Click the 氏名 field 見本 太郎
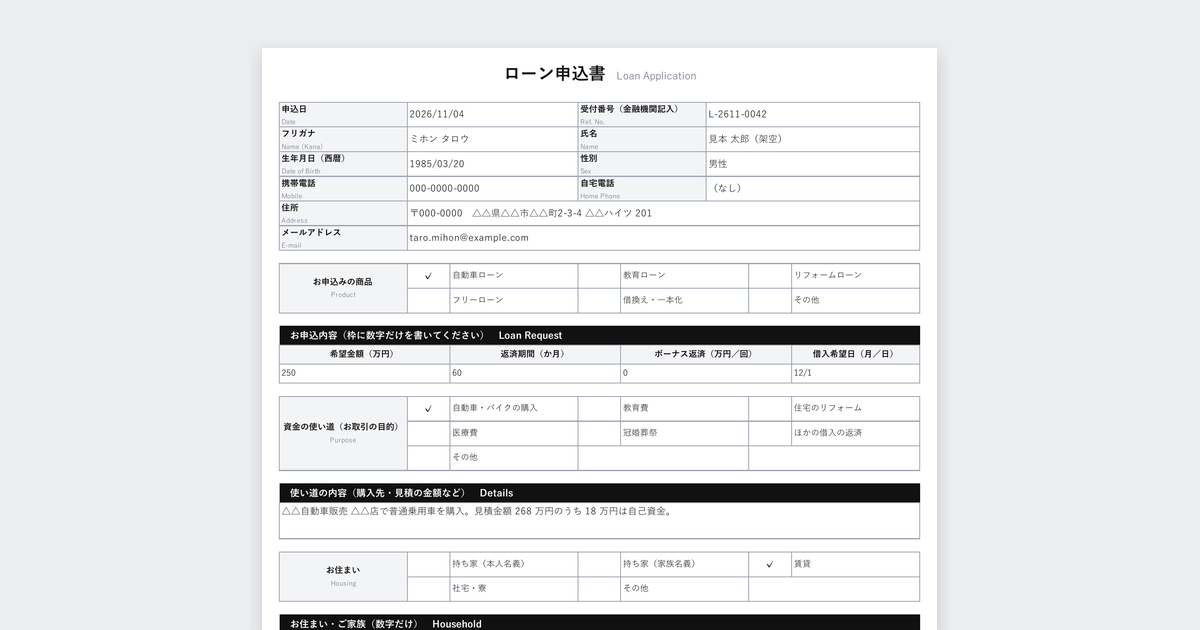Viewport: 1200px width, 630px height. coord(813,139)
